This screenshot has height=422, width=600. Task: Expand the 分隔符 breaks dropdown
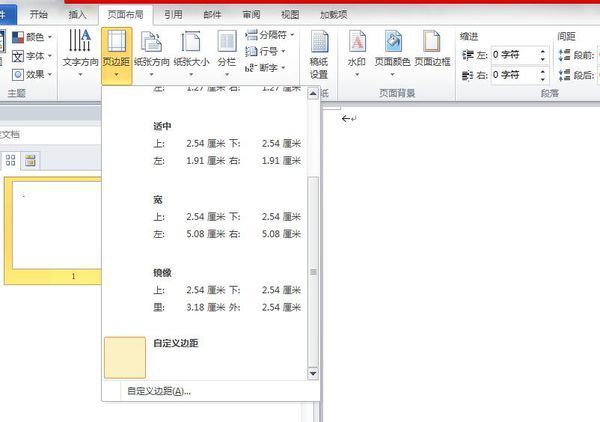pyautogui.click(x=272, y=35)
